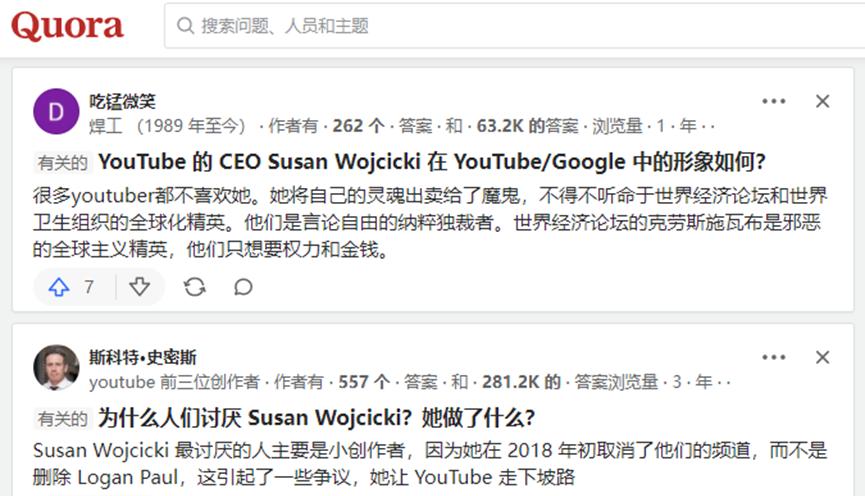Open profile name 斯科特•史密斯
865x496 pixels.
click(143, 357)
